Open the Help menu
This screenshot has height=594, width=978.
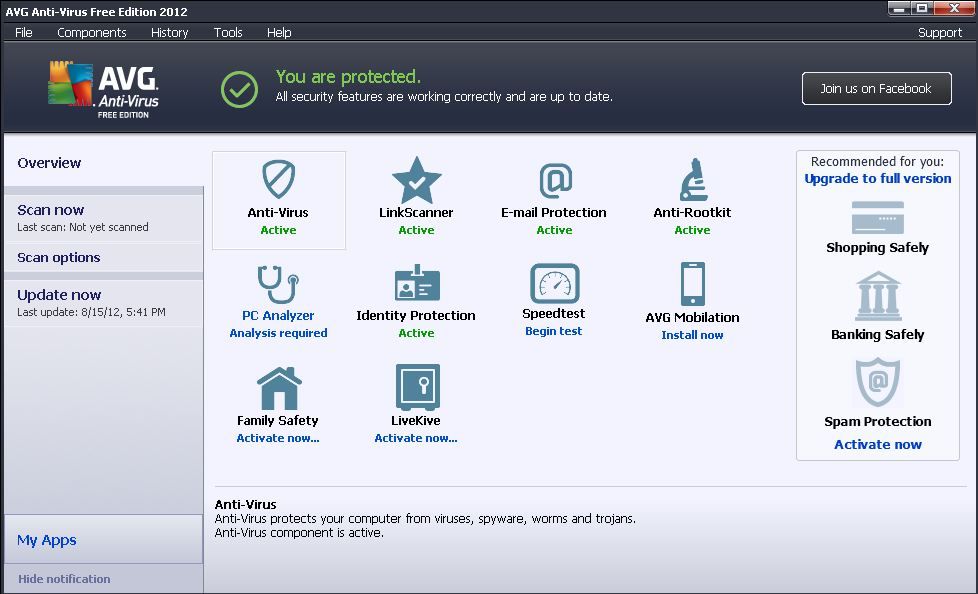click(279, 32)
